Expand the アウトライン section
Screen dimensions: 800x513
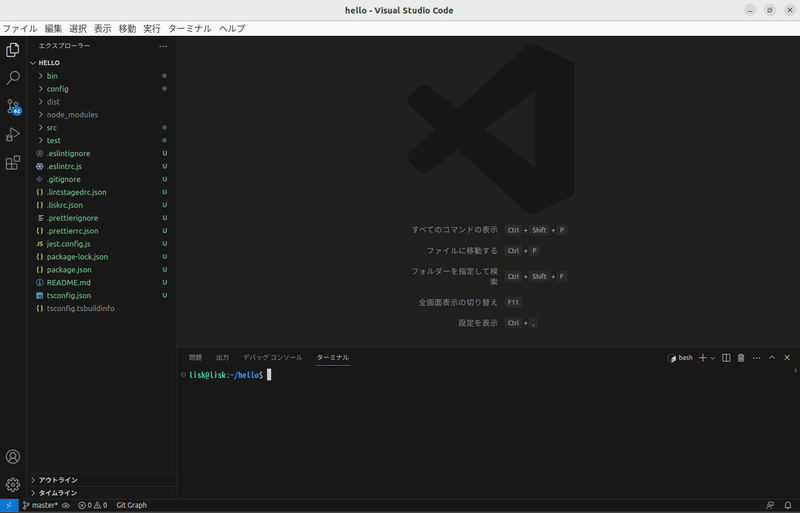102,480
